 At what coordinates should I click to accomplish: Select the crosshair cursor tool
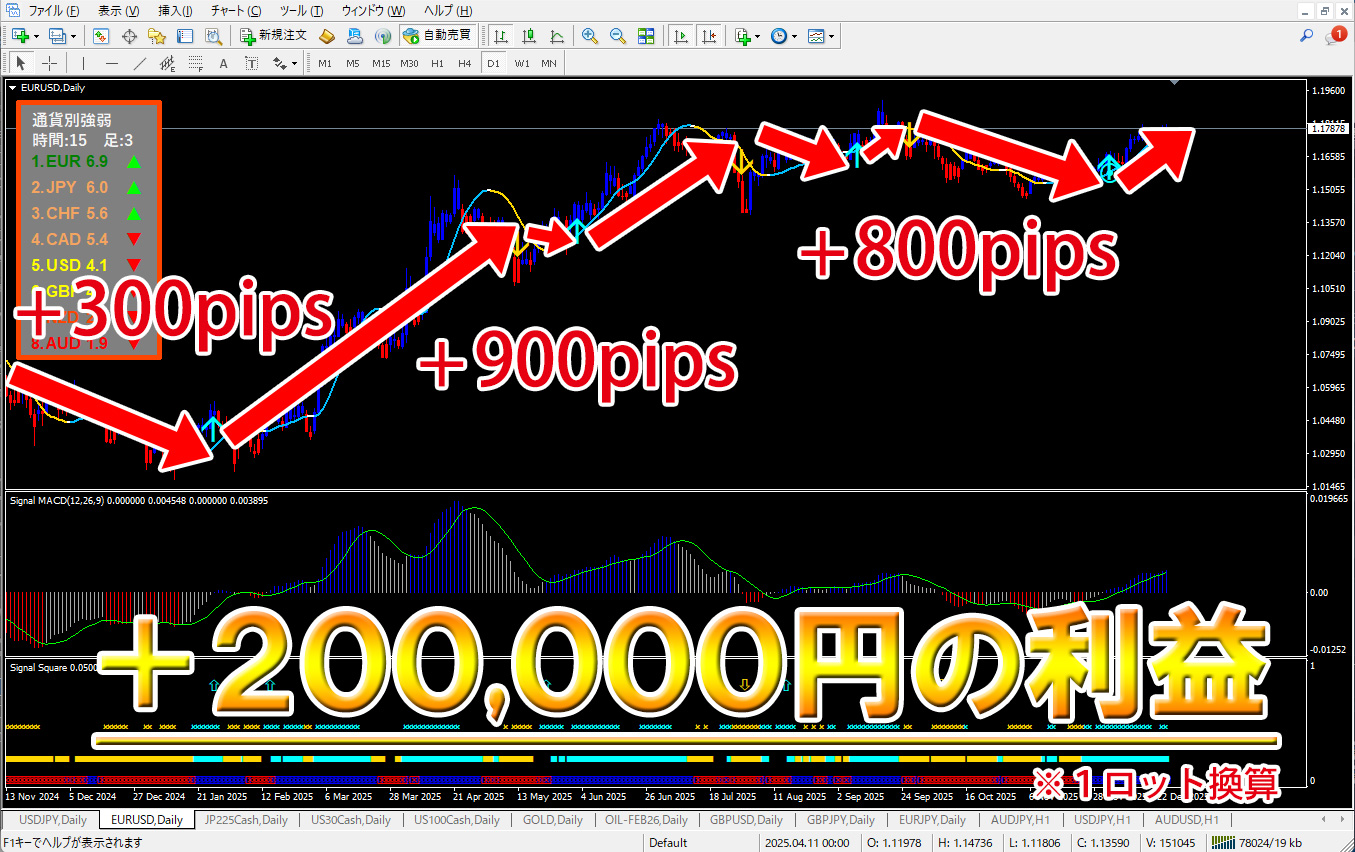coord(48,63)
